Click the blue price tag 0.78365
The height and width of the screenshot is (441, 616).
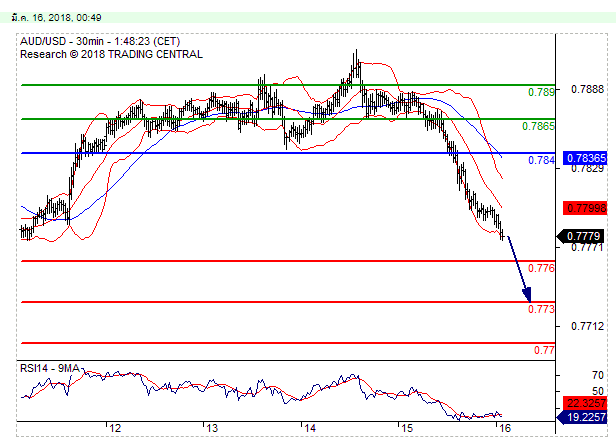(585, 158)
